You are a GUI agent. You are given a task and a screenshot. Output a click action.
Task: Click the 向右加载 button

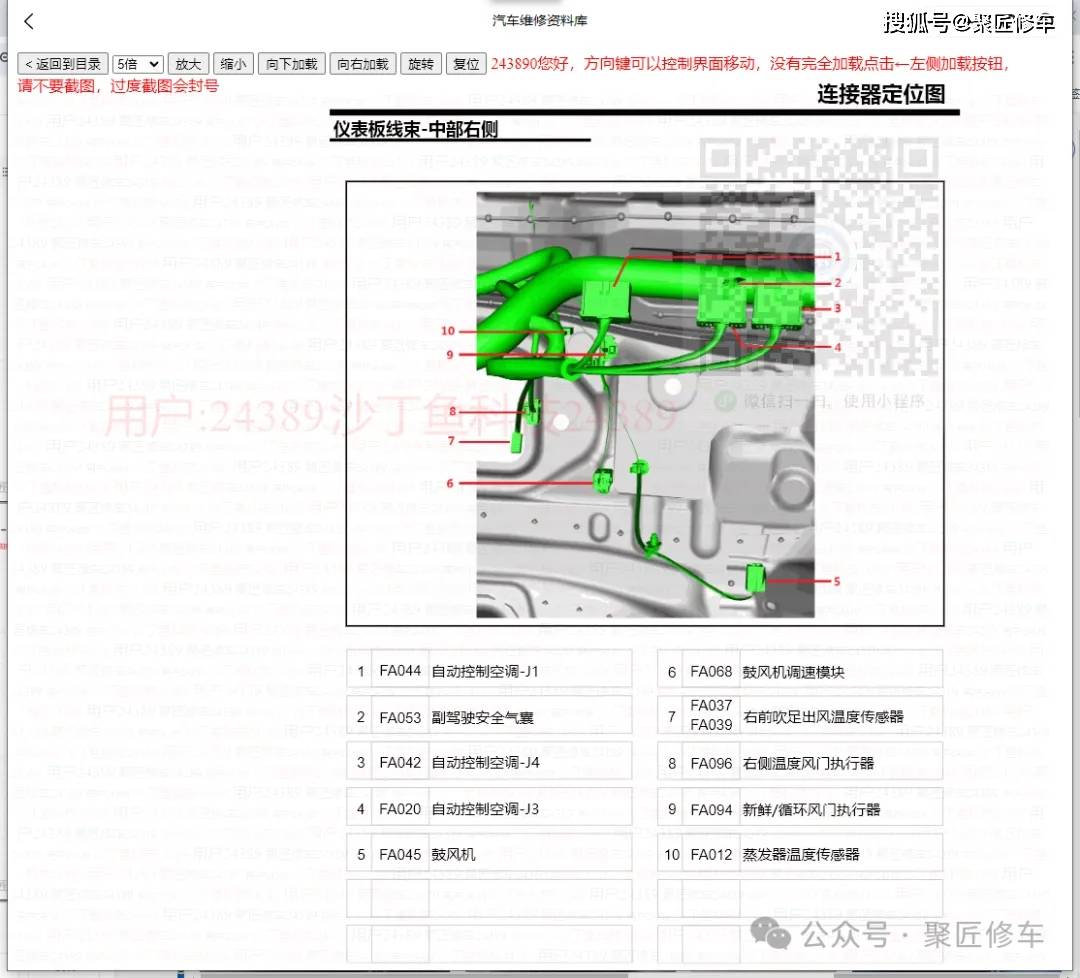pos(363,64)
